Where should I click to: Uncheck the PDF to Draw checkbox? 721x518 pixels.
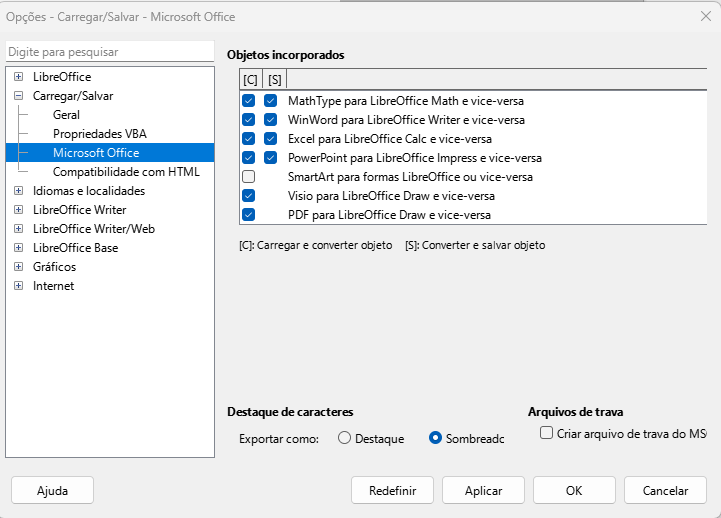pyautogui.click(x=248, y=215)
